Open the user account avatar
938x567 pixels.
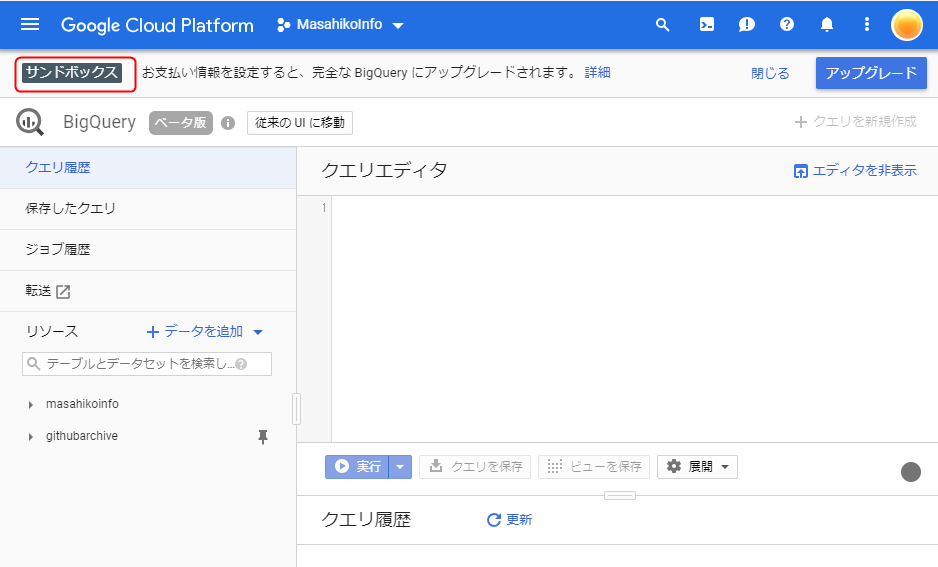point(906,25)
